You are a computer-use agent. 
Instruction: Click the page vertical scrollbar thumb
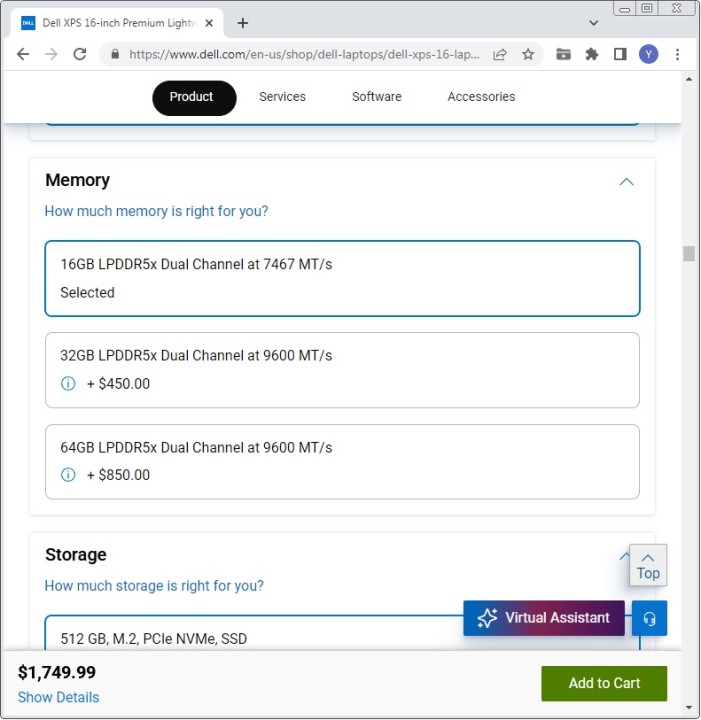(x=689, y=253)
